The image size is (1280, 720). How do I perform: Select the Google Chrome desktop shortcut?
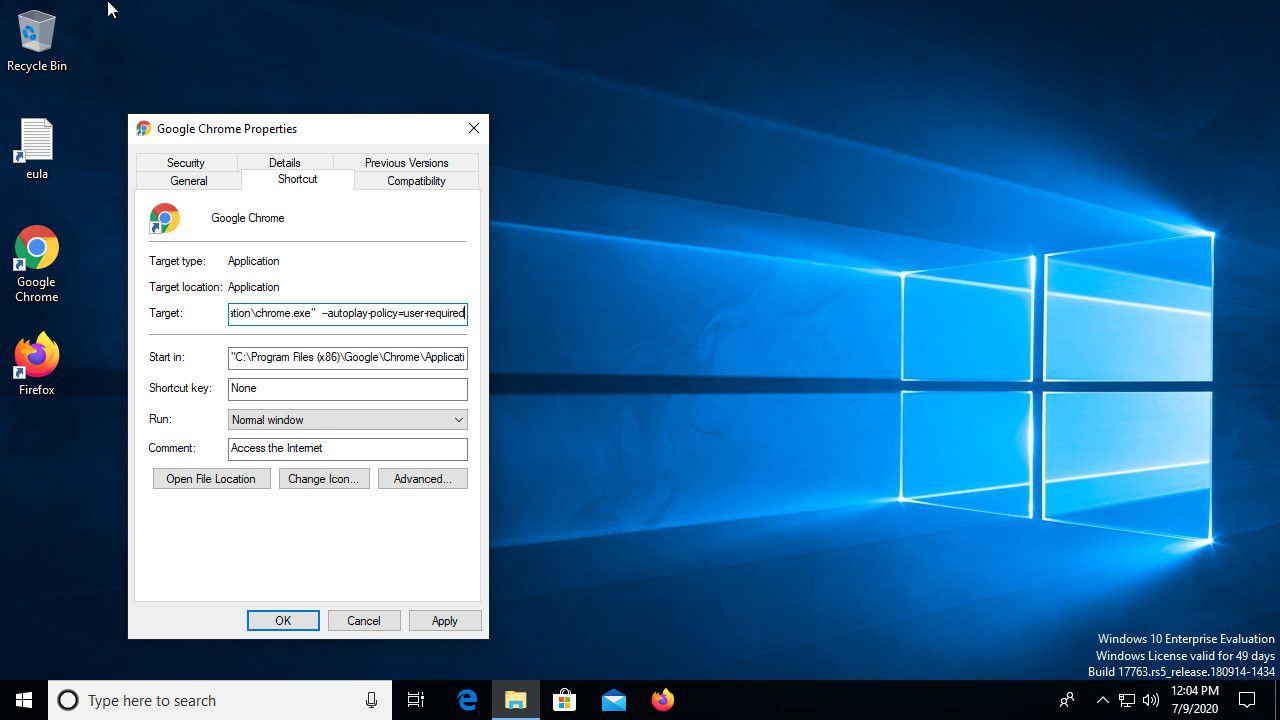pyautogui.click(x=37, y=264)
